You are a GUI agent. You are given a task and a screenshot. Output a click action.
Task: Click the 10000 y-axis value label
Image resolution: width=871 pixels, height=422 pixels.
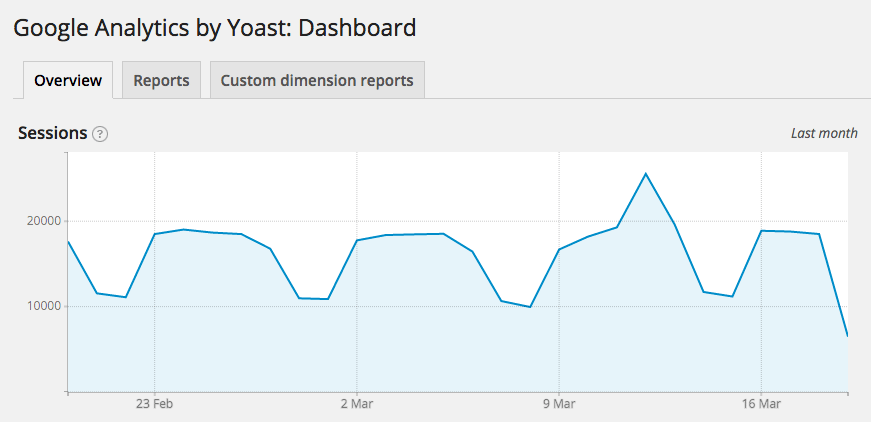[x=40, y=306]
